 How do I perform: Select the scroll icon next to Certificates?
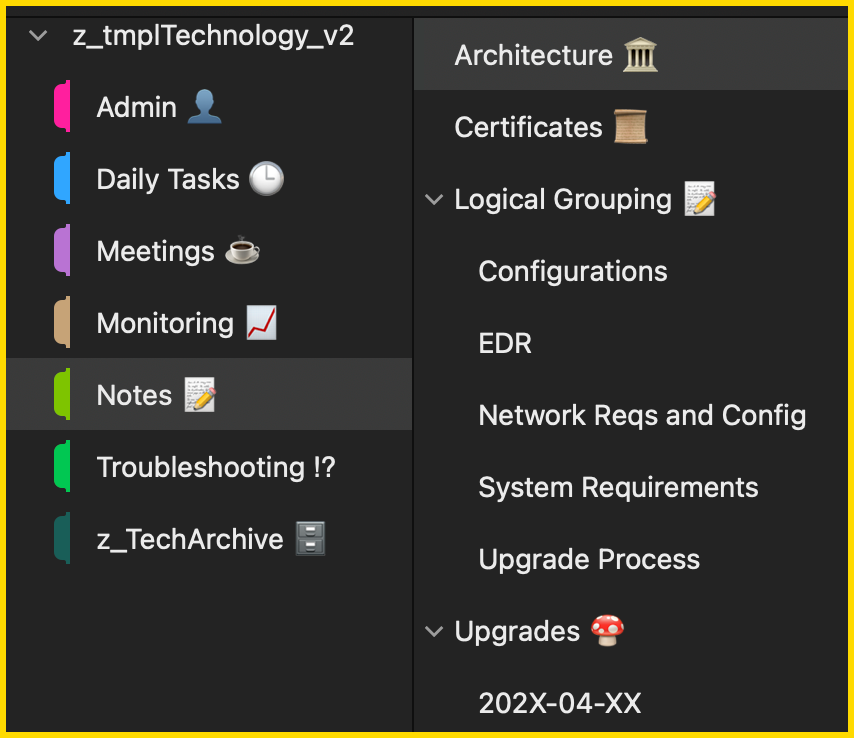pos(629,126)
